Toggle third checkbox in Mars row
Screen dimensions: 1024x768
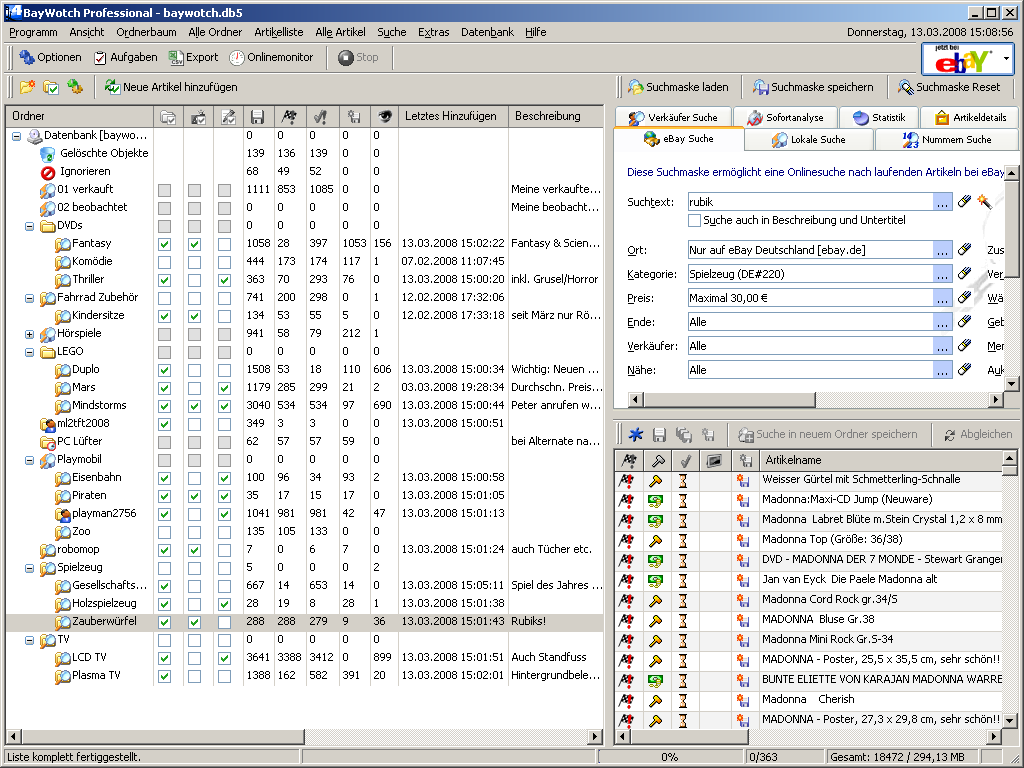click(225, 388)
